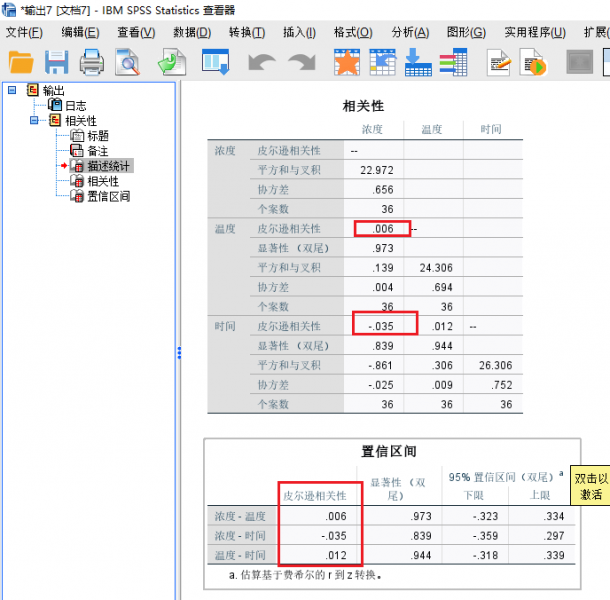
Task: Click the pane splitter dotted handle
Action: point(179,353)
